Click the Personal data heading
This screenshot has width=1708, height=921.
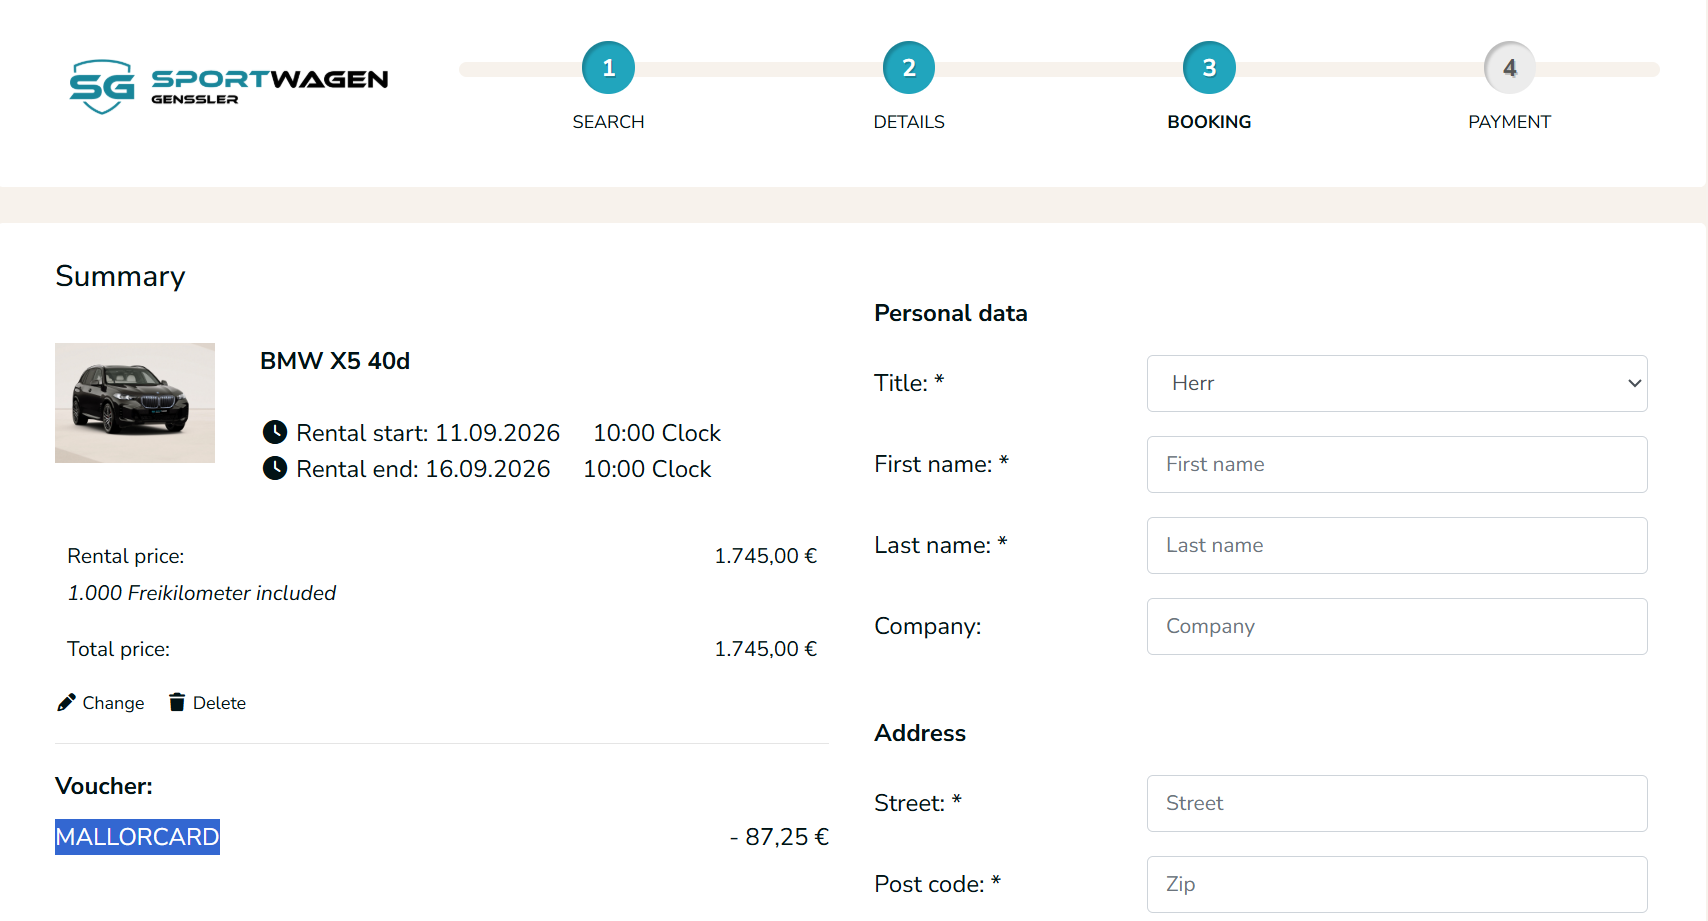pos(951,313)
